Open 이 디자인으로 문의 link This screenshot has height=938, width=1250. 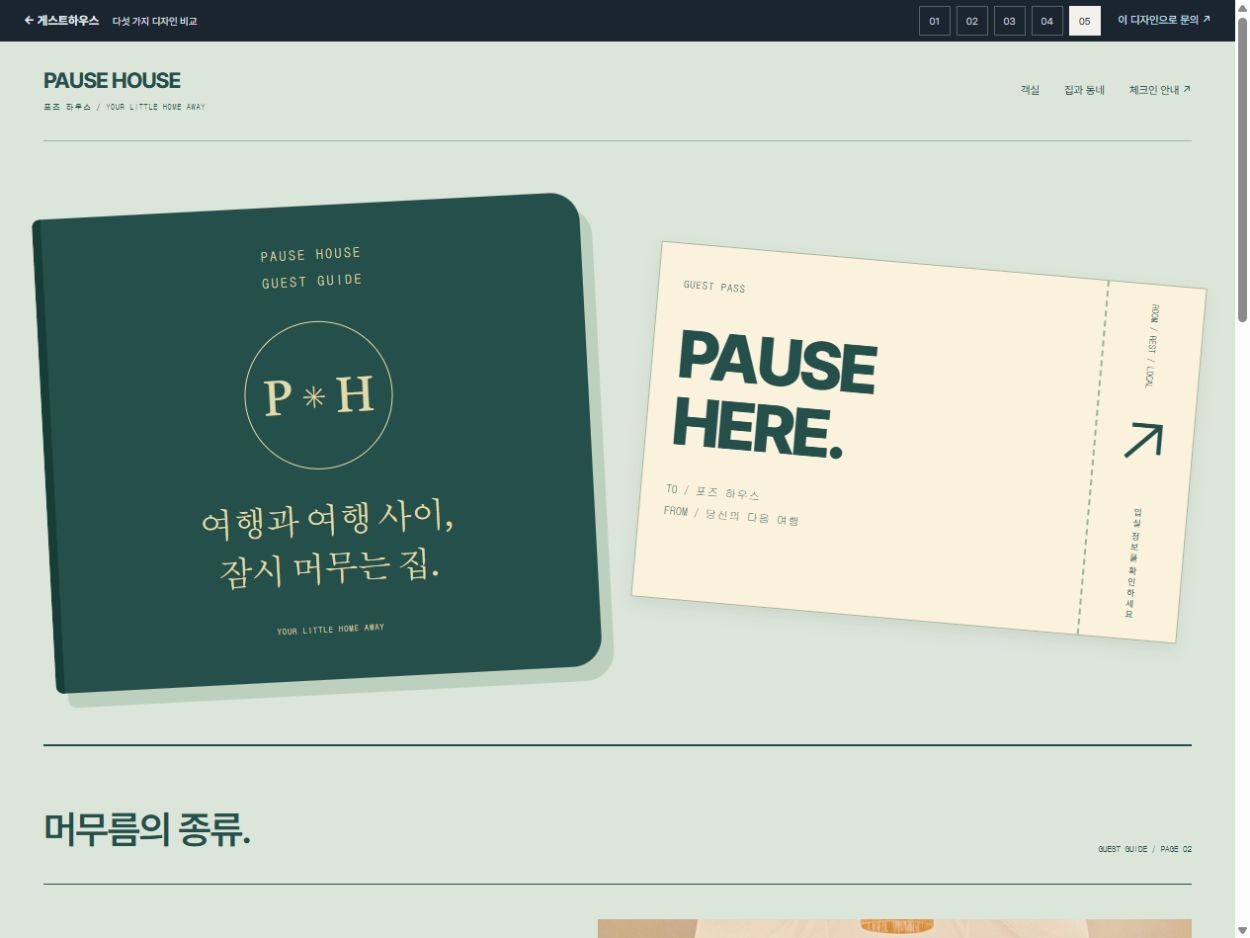(x=1164, y=20)
